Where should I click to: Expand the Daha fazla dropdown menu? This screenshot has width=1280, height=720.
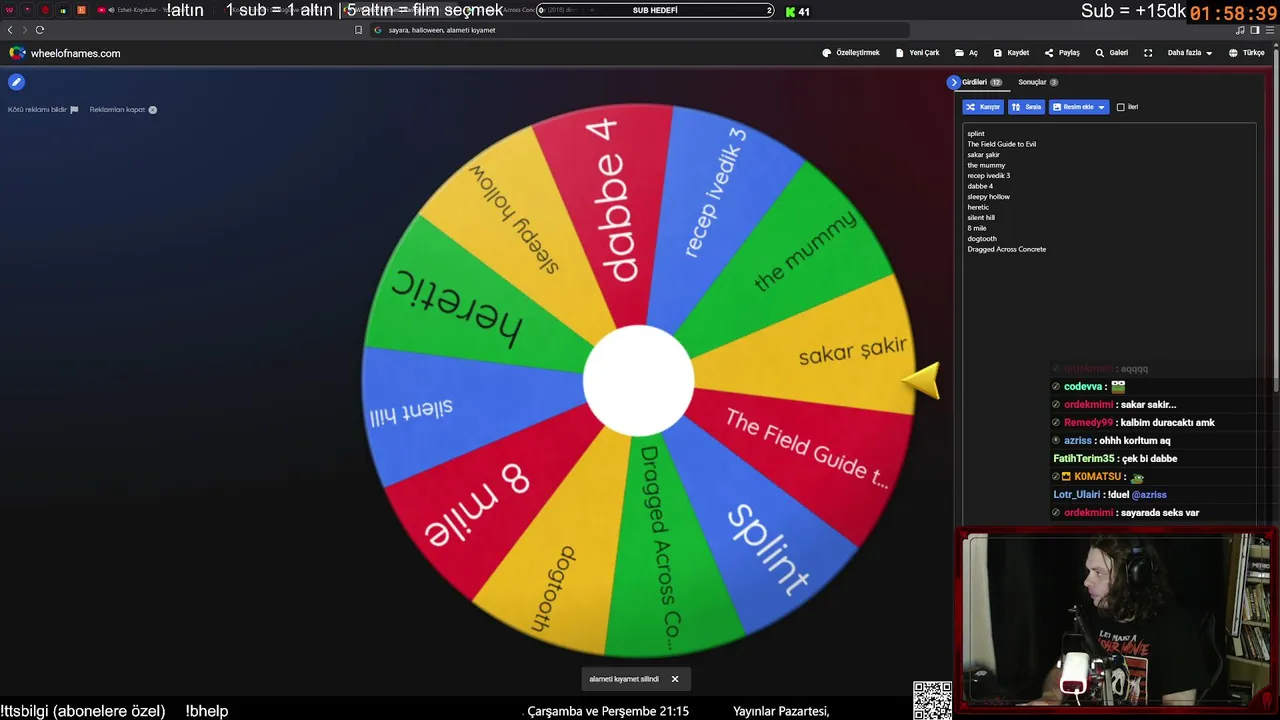pos(1190,53)
